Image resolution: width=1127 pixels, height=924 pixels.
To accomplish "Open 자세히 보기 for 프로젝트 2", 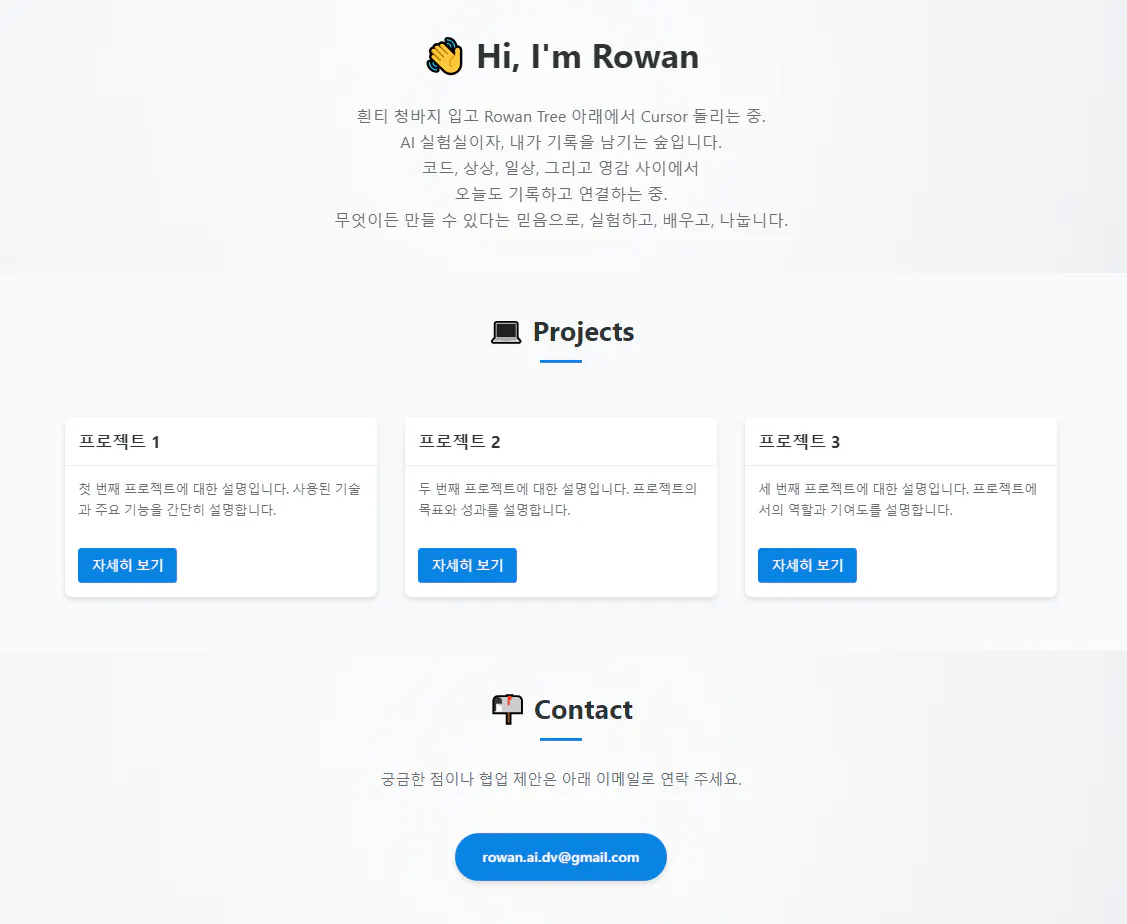I will click(x=467, y=565).
